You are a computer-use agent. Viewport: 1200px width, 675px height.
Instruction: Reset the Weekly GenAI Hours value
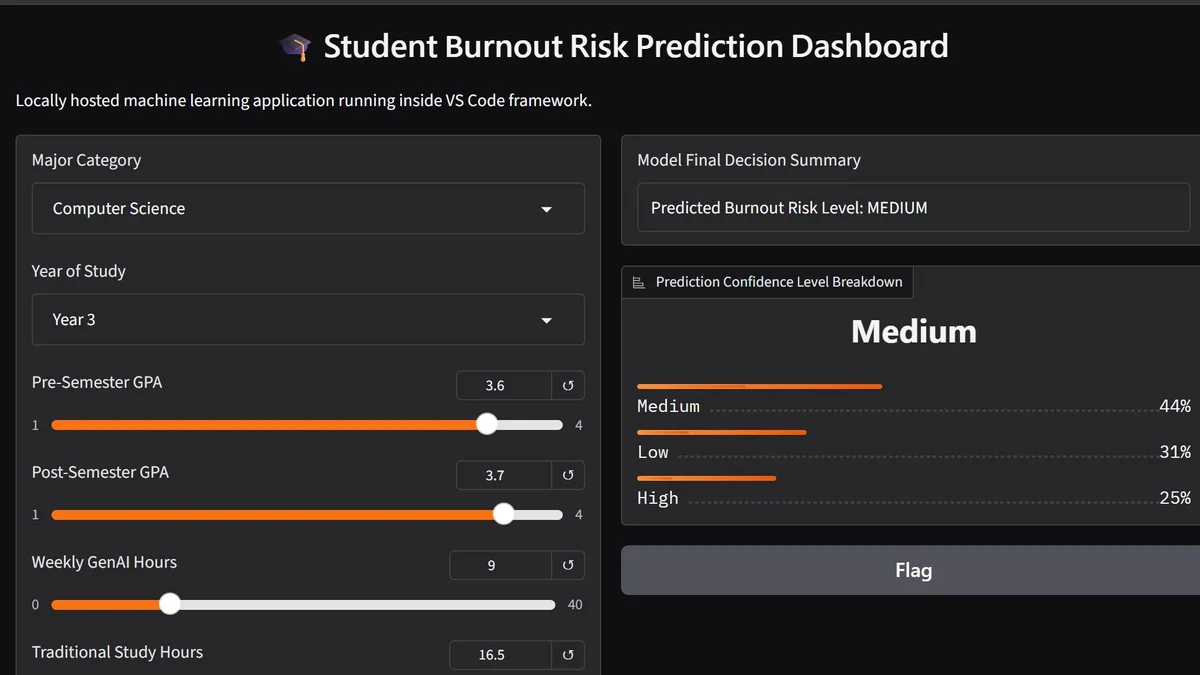pyautogui.click(x=568, y=565)
